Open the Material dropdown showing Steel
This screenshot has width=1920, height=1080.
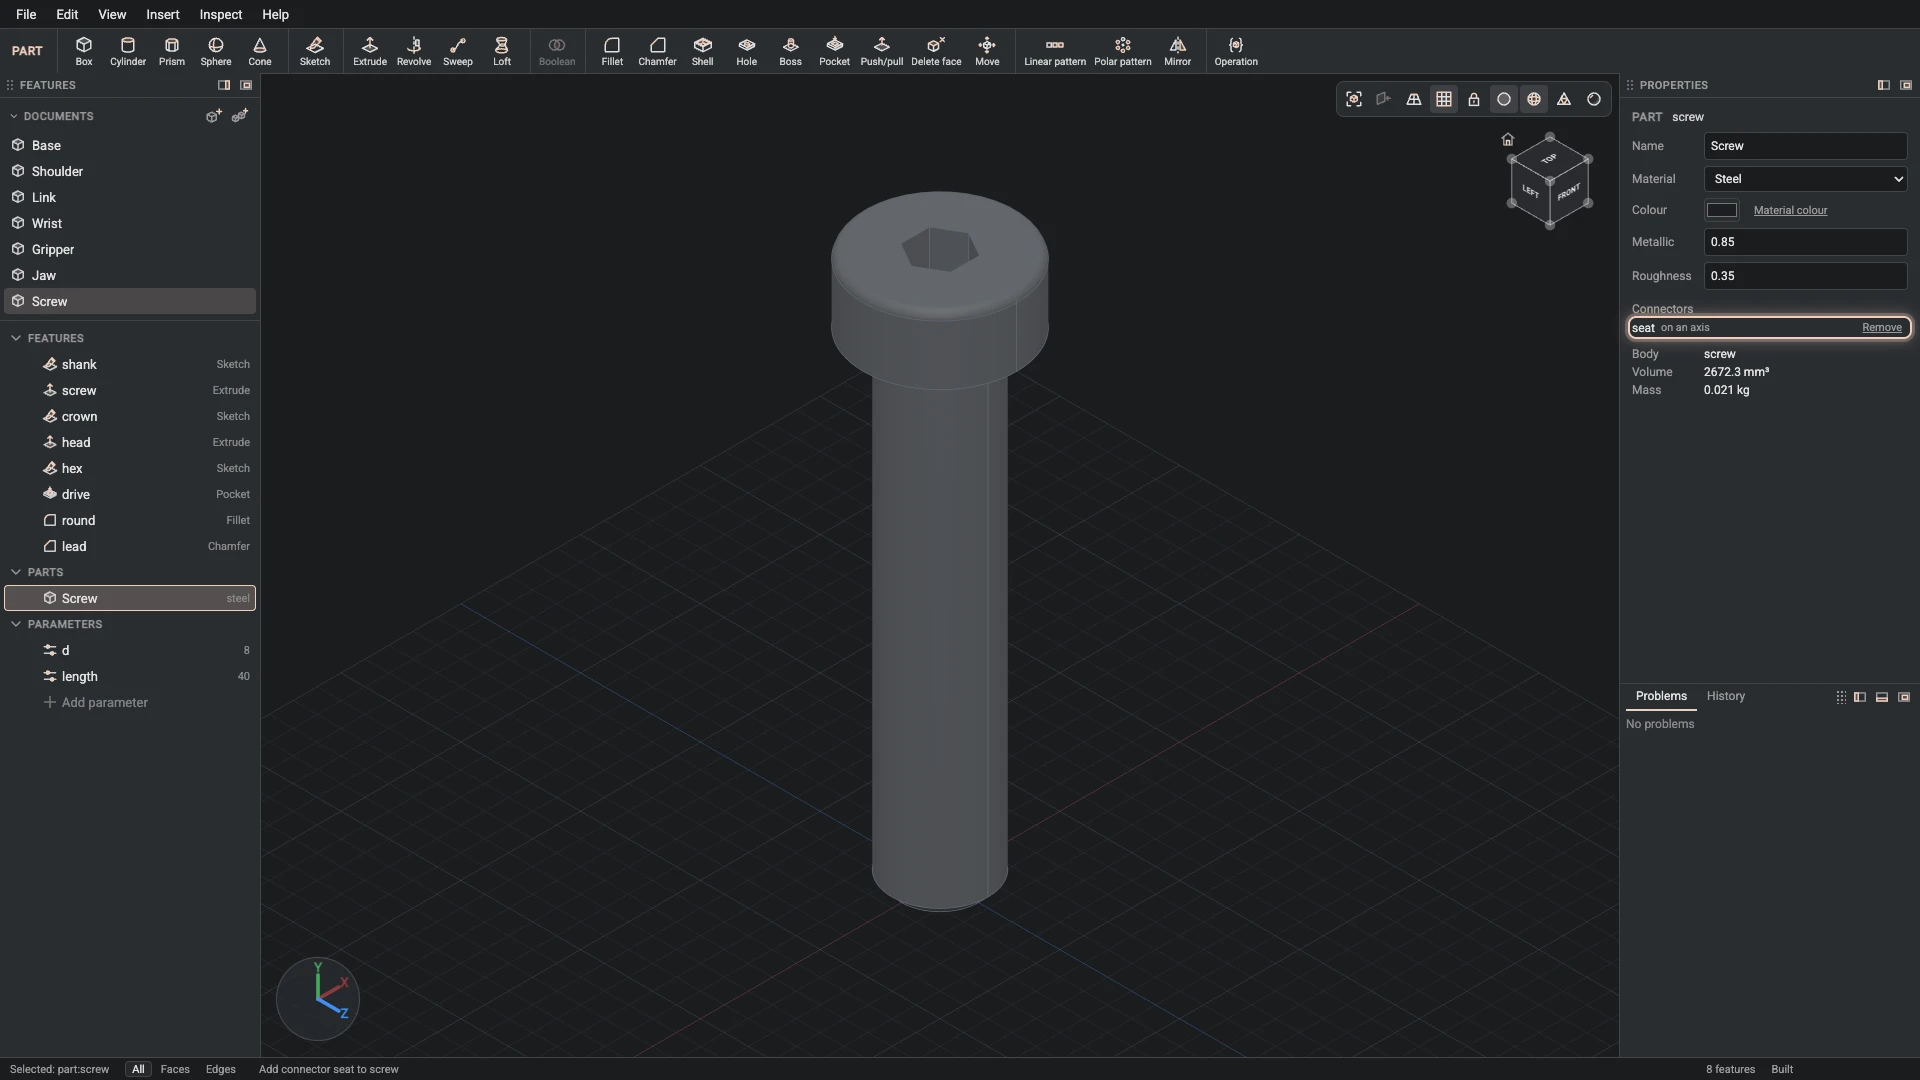coord(1805,179)
